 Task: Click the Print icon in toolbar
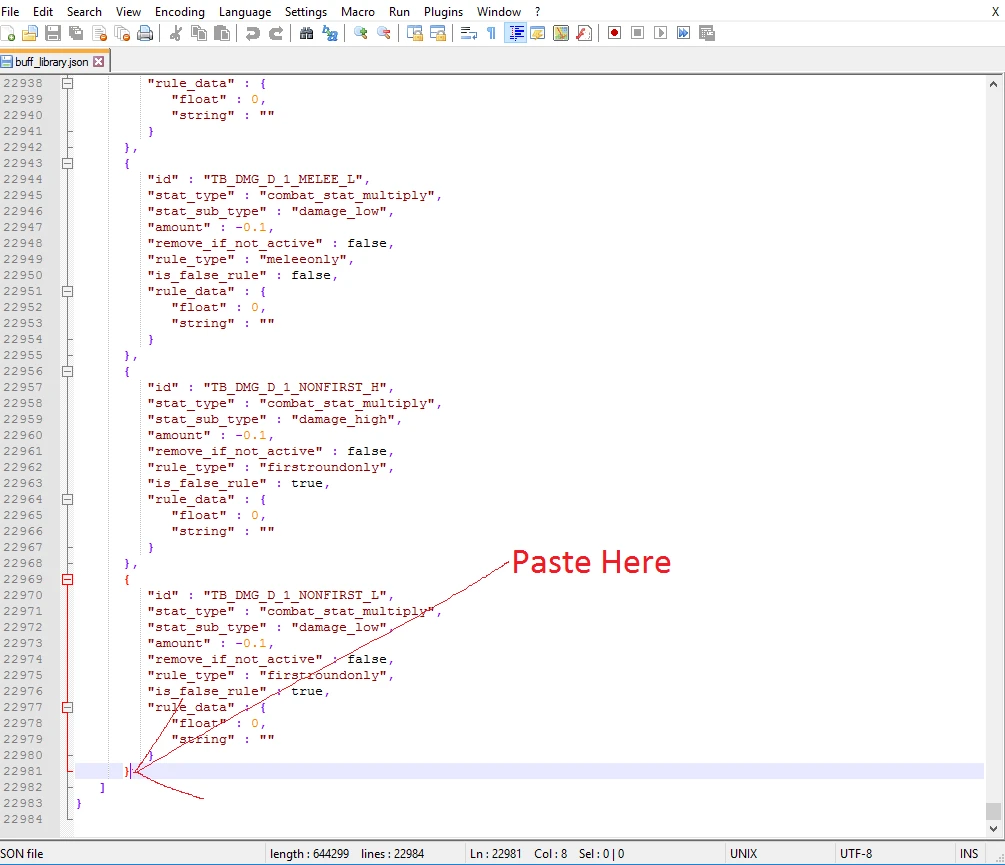click(x=145, y=33)
